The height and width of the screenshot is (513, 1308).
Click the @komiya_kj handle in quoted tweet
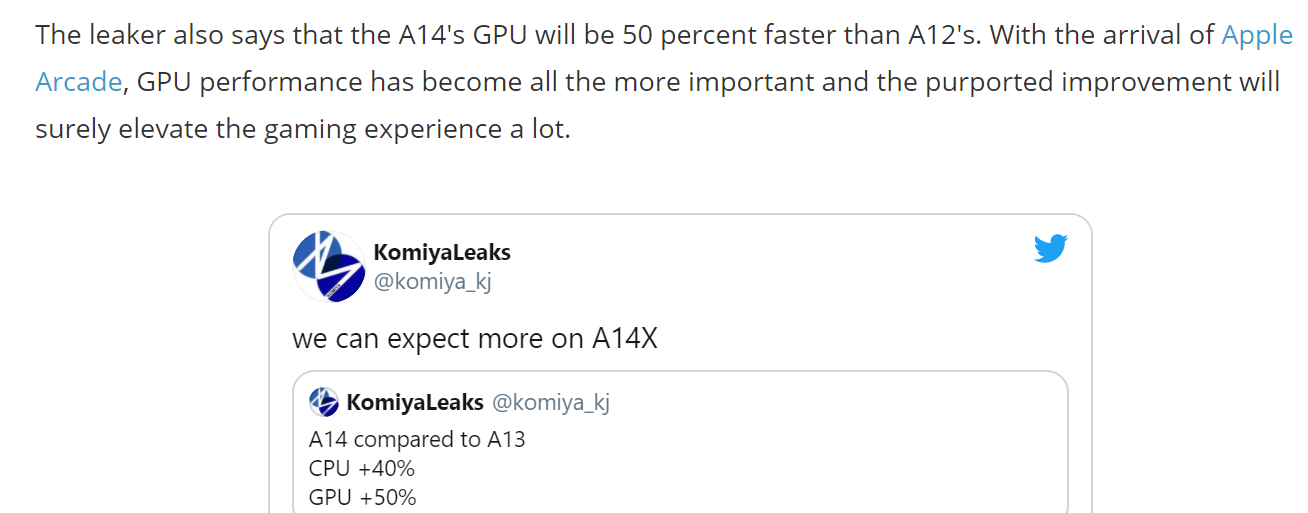tap(551, 403)
